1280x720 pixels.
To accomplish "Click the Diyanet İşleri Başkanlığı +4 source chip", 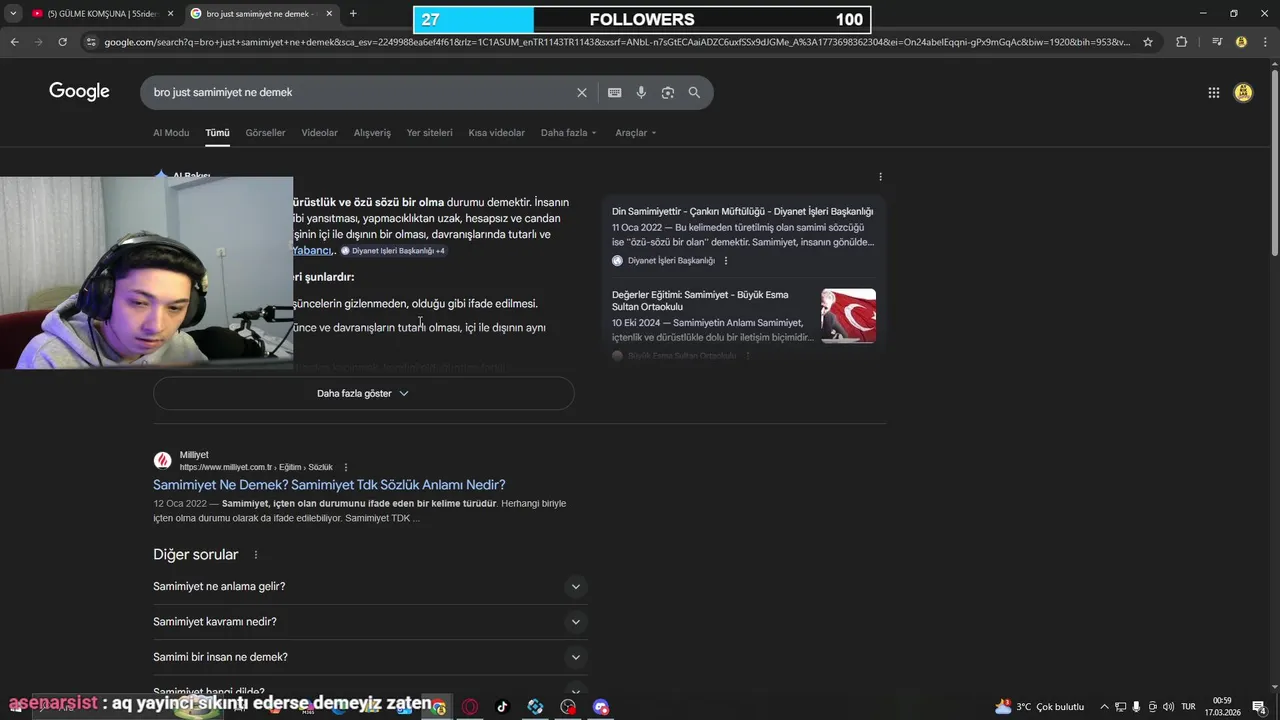I will [393, 251].
